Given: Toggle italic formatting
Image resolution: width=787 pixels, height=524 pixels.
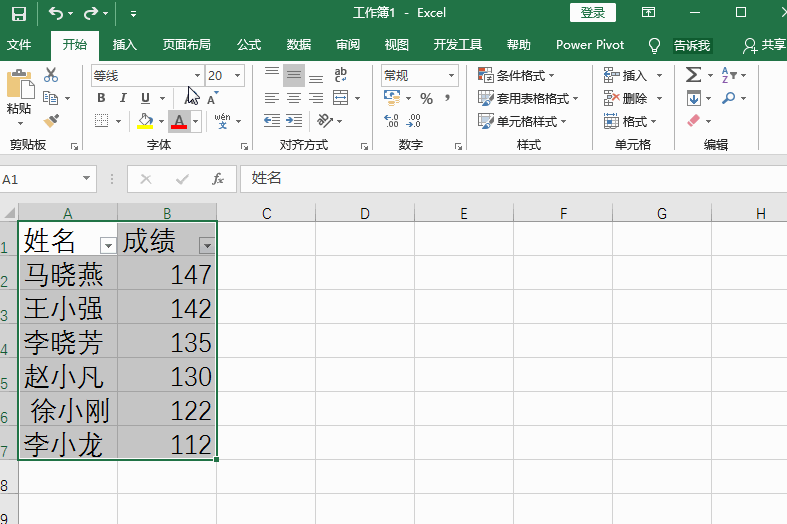Looking at the screenshot, I should click(x=123, y=98).
